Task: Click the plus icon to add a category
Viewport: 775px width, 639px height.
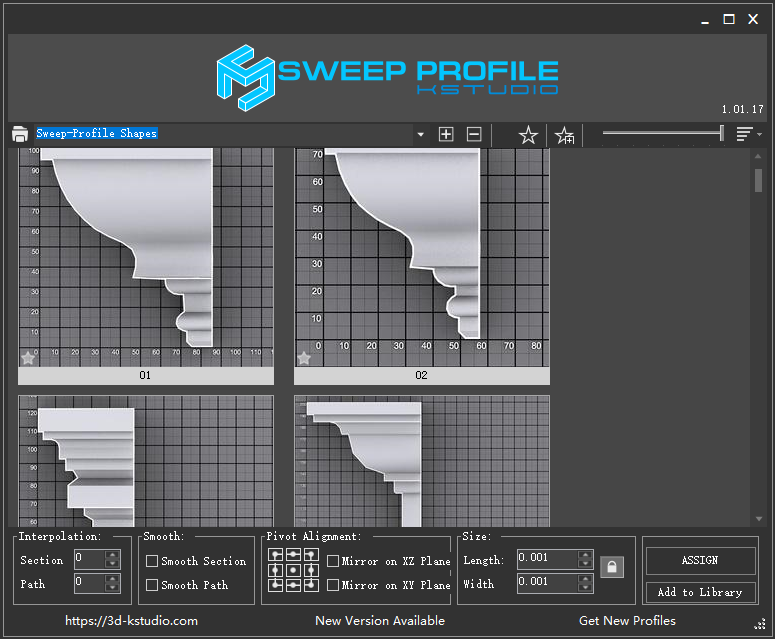Action: [x=446, y=134]
